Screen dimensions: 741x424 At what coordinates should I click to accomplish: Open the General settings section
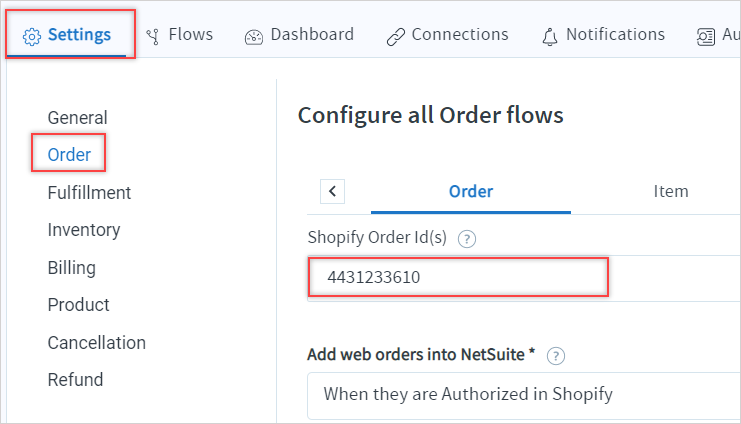coord(78,118)
